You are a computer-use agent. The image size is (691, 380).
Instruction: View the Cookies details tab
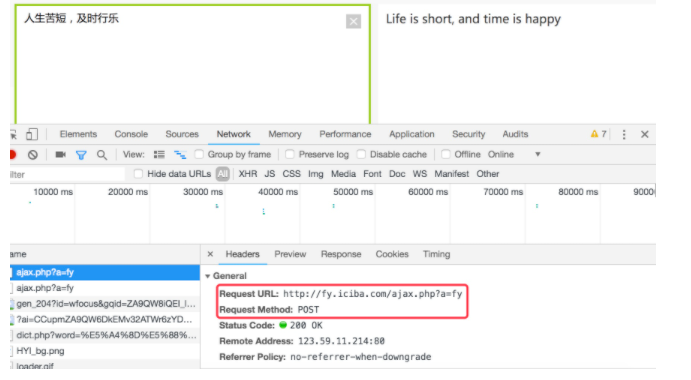click(392, 254)
